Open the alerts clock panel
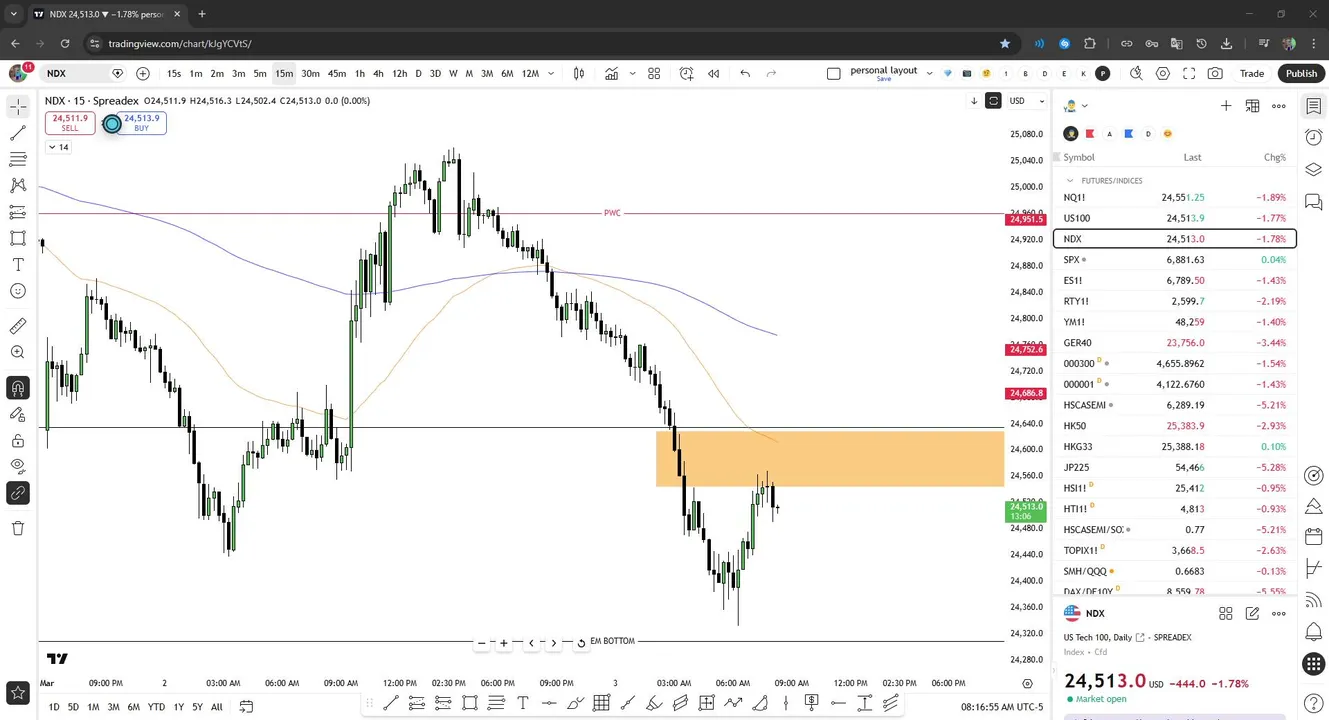This screenshot has width=1329, height=720. (1314, 137)
